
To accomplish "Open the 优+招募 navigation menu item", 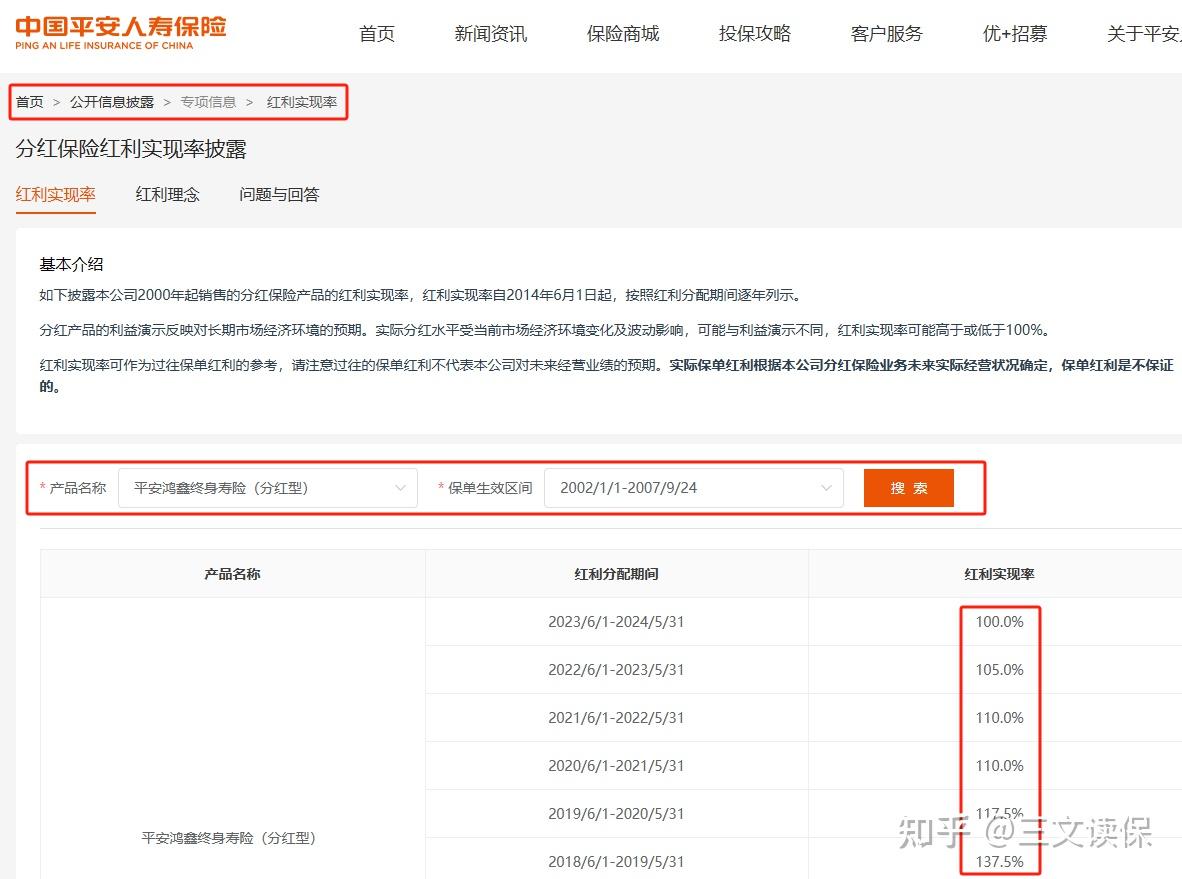I will [1015, 34].
